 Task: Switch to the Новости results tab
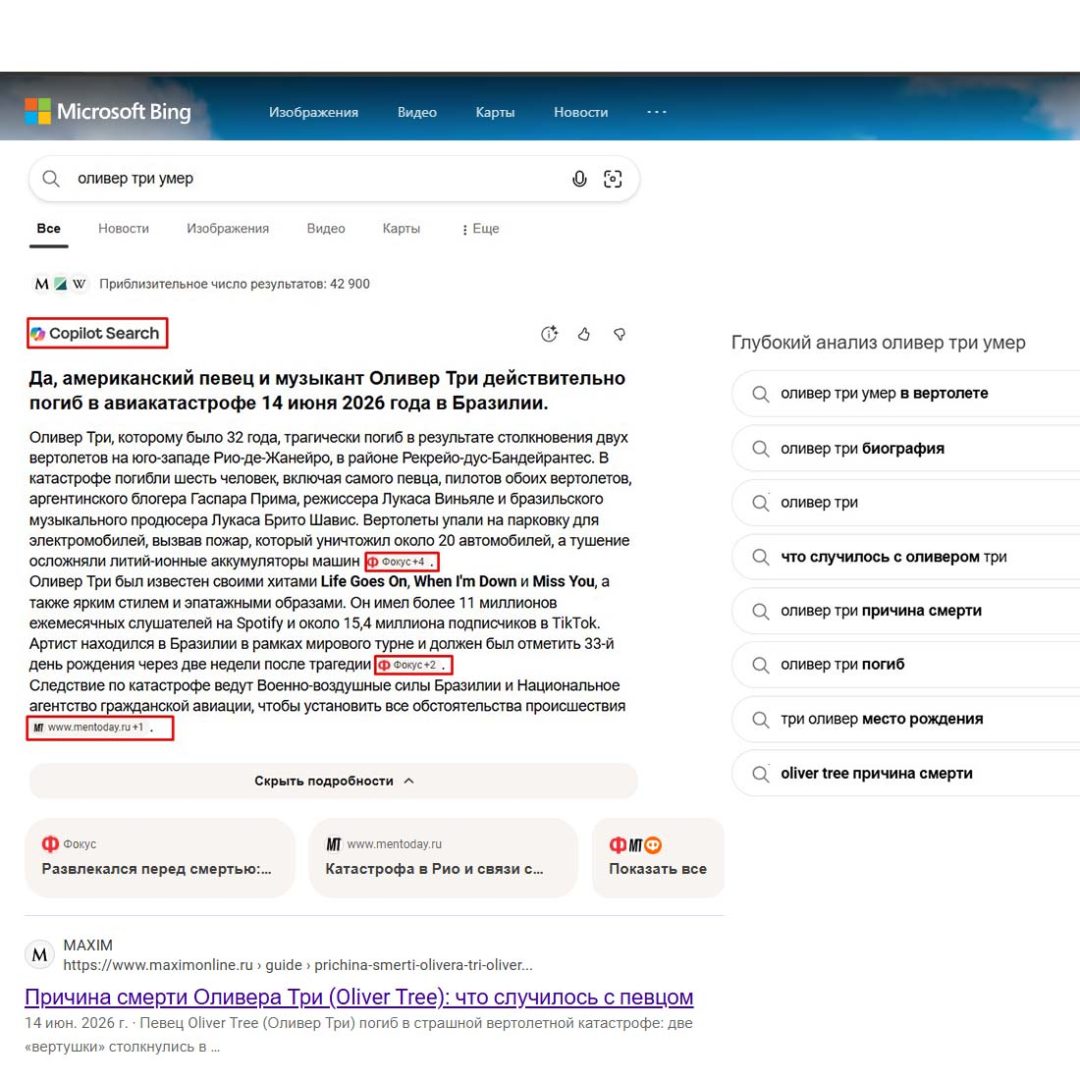tap(123, 229)
